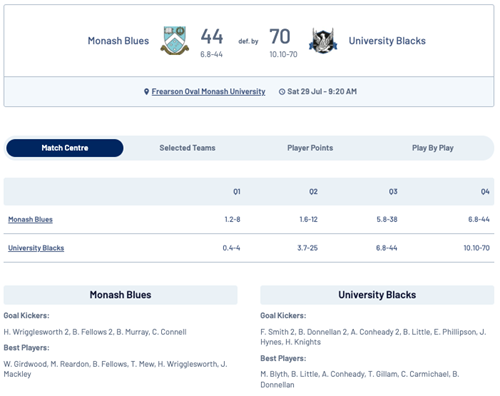Screen dimensions: 500x396
Task: Switch to the Play By Play tab
Action: (433, 148)
